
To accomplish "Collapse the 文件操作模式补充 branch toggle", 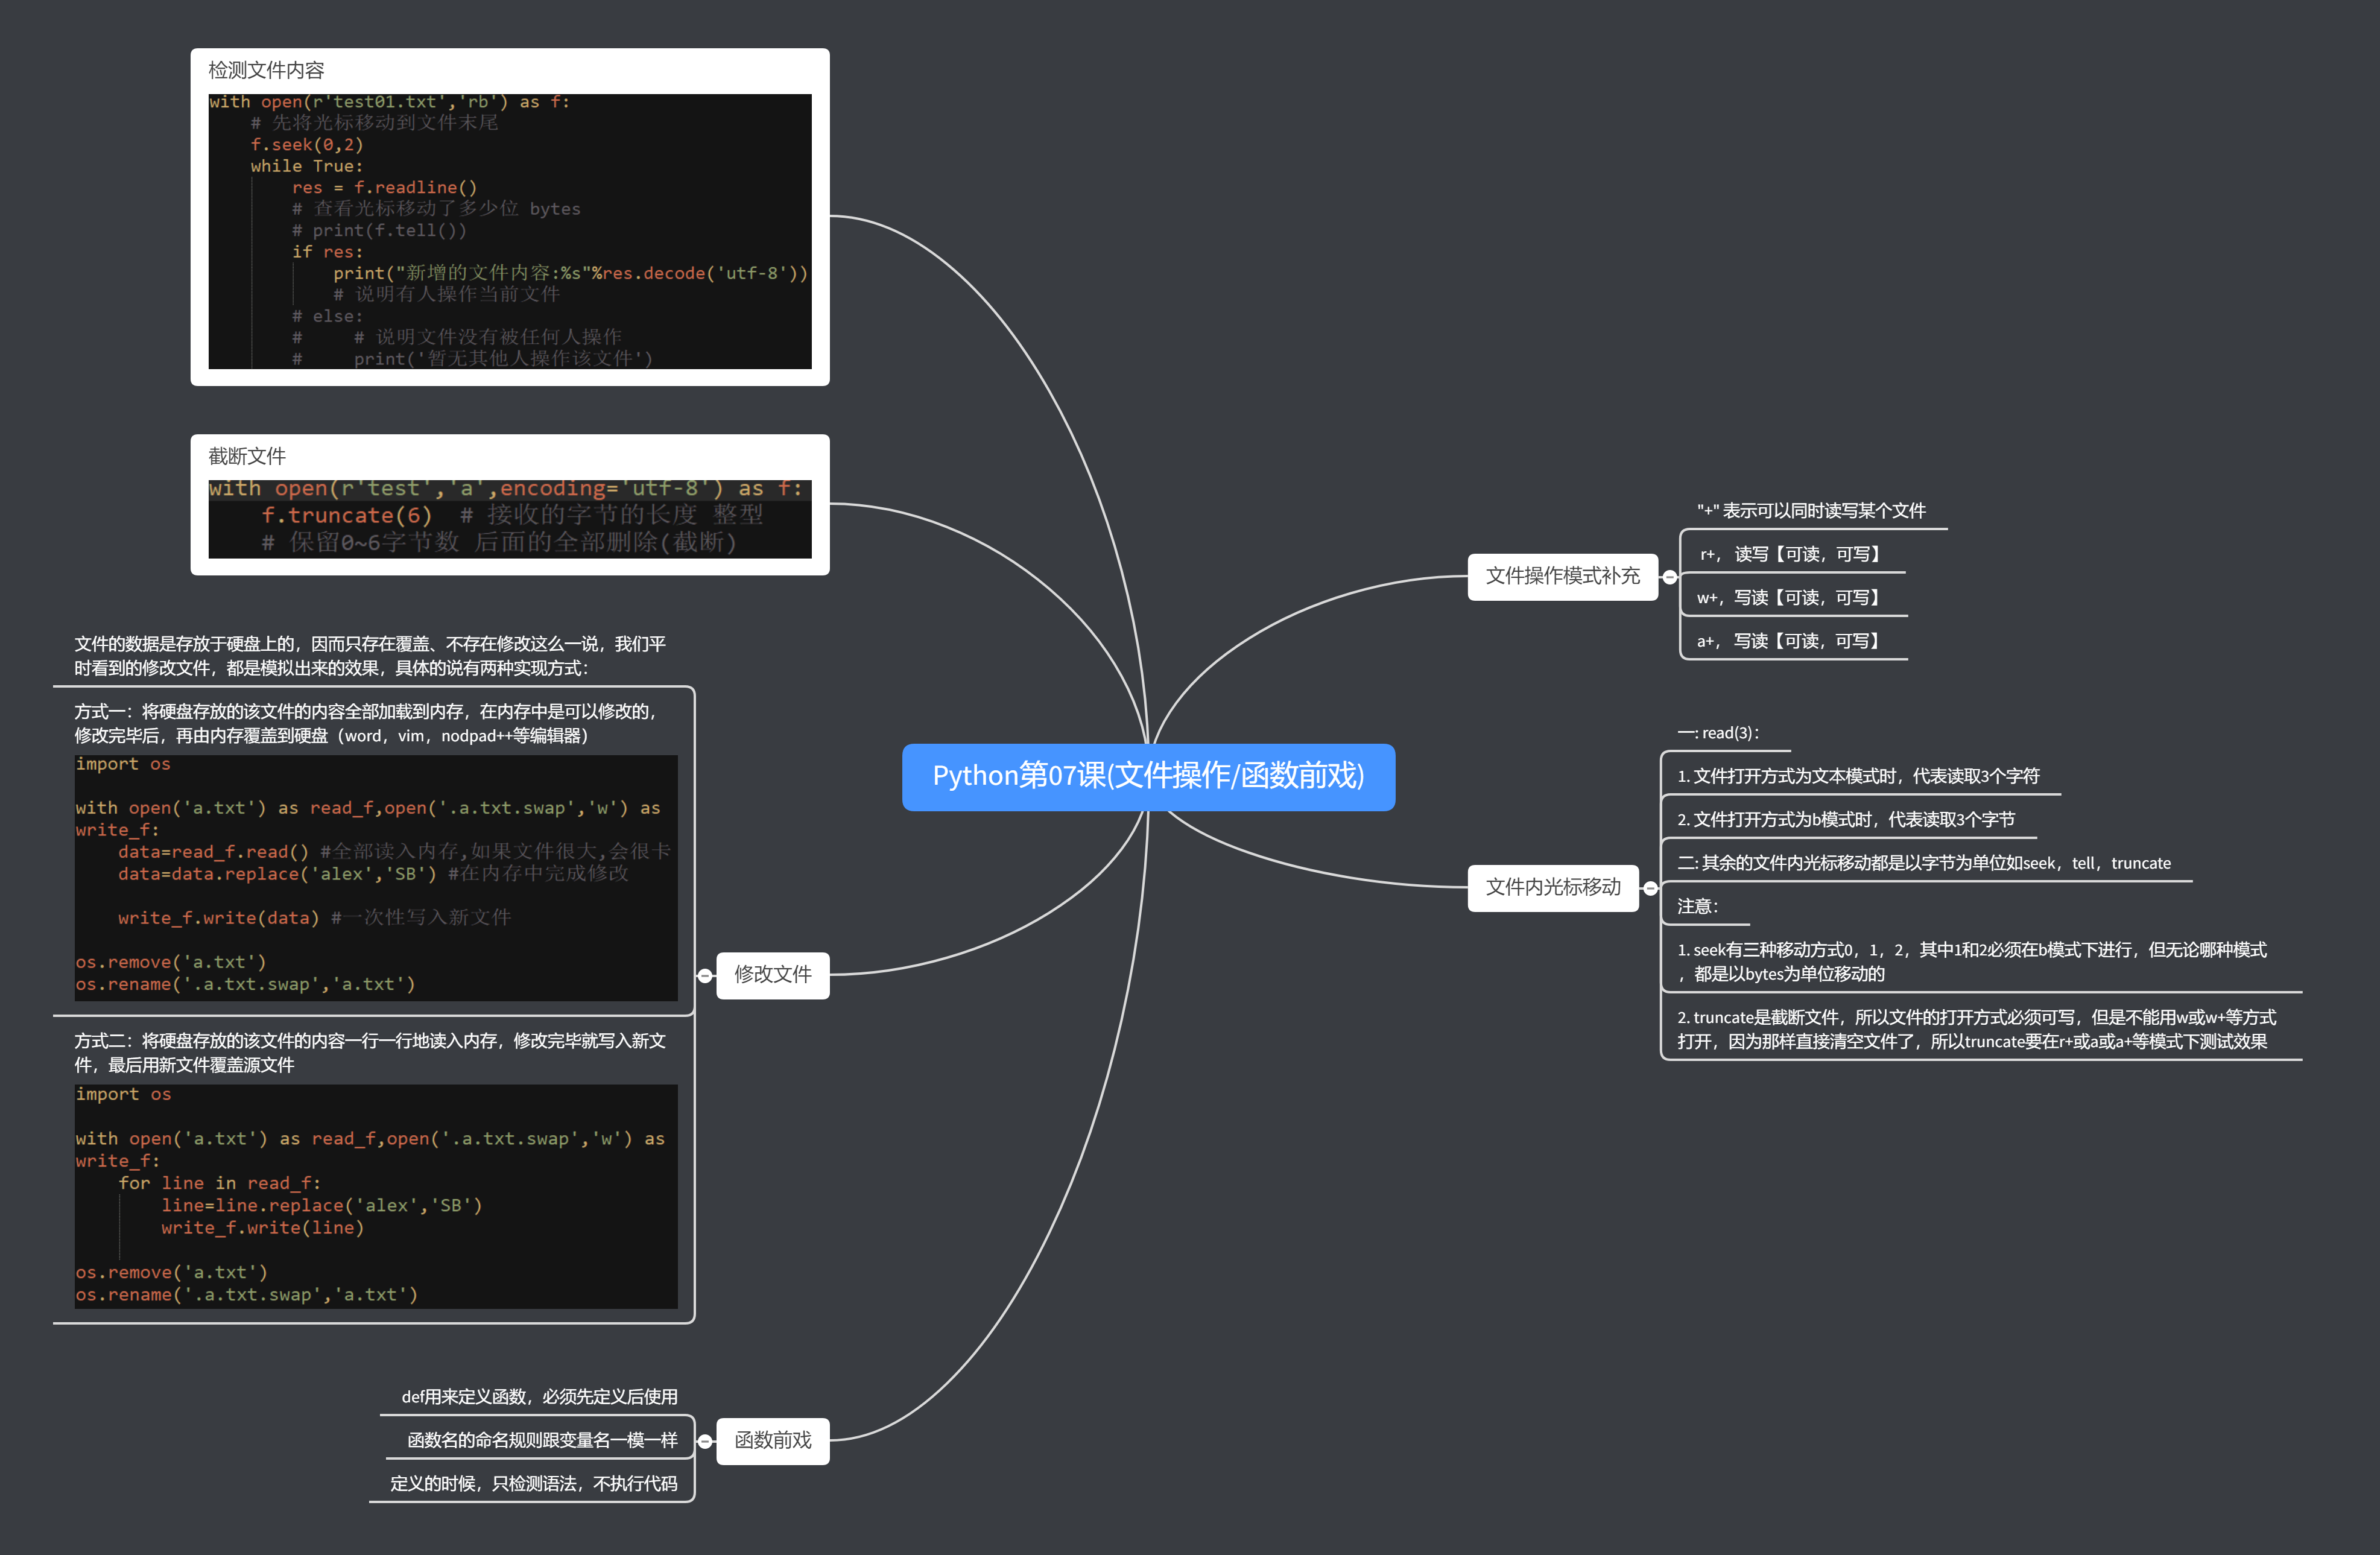I will (x=1669, y=577).
